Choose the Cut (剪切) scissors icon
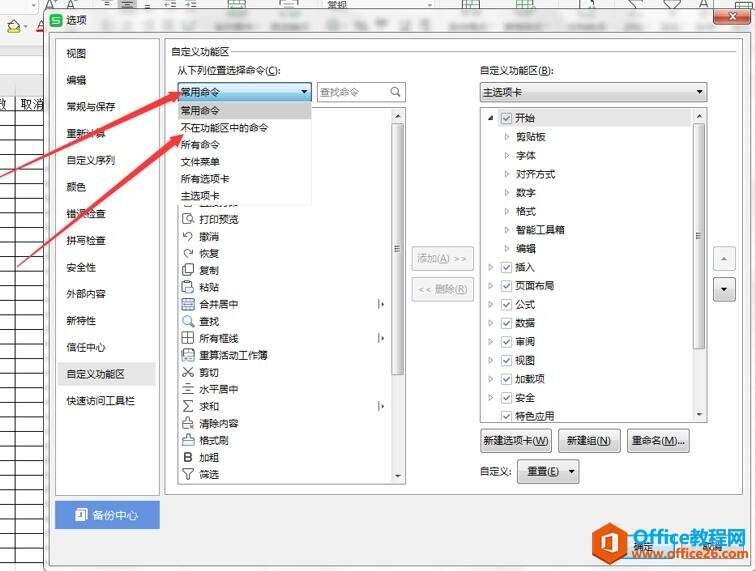 (188, 372)
